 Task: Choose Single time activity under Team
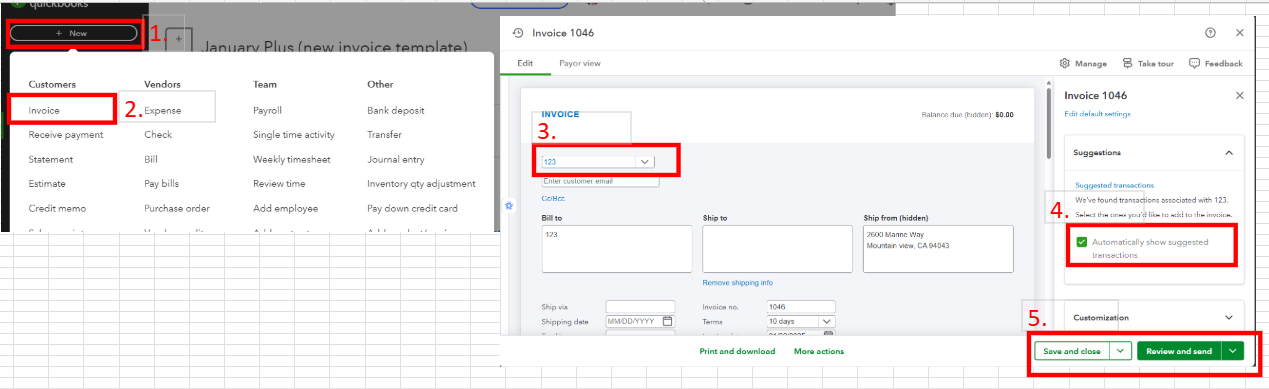tap(294, 134)
